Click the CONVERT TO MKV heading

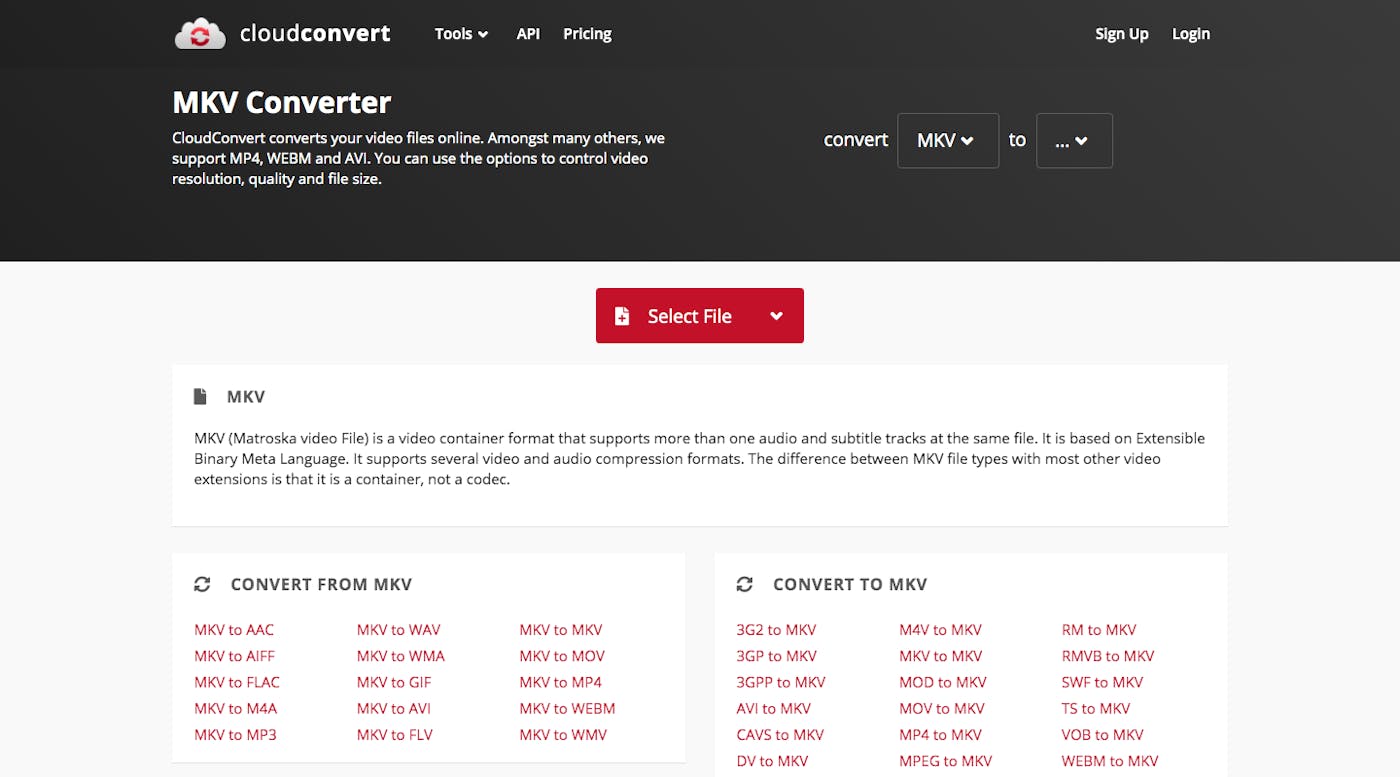pos(850,584)
